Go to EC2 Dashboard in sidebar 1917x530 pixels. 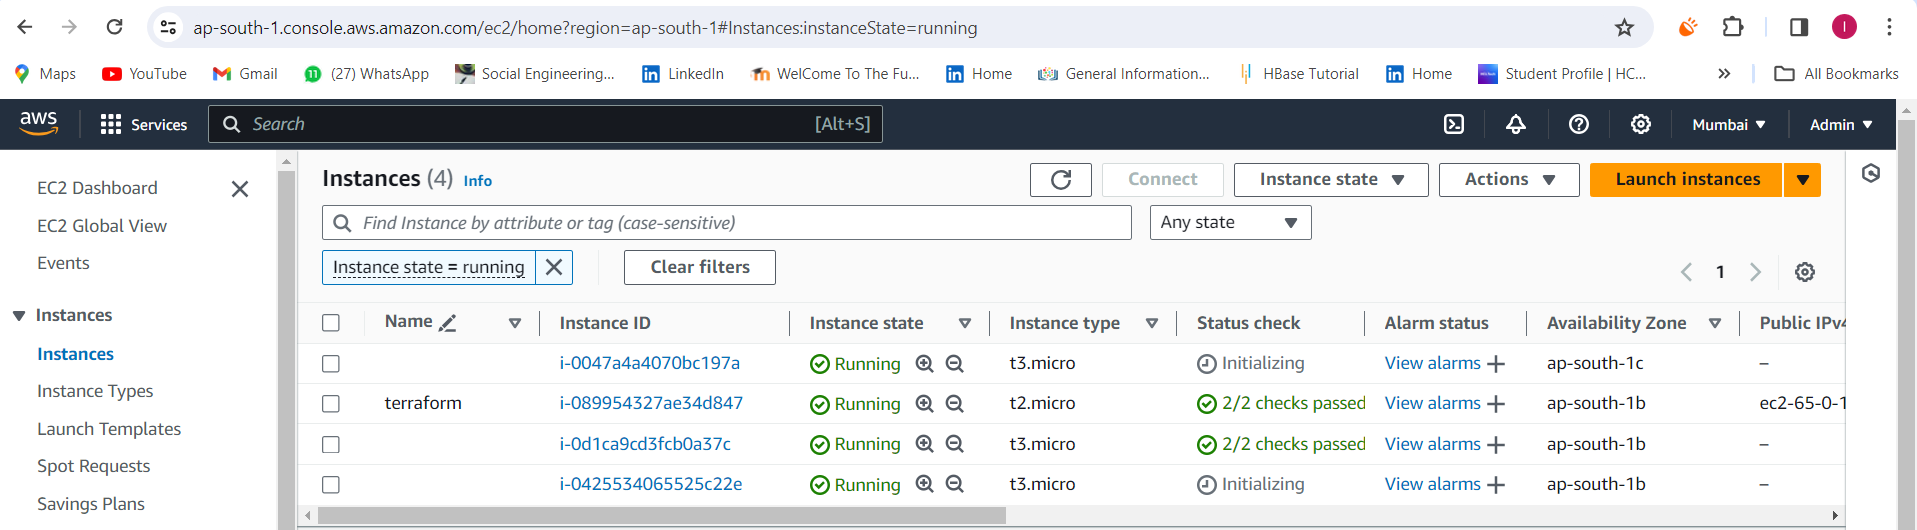tap(97, 188)
